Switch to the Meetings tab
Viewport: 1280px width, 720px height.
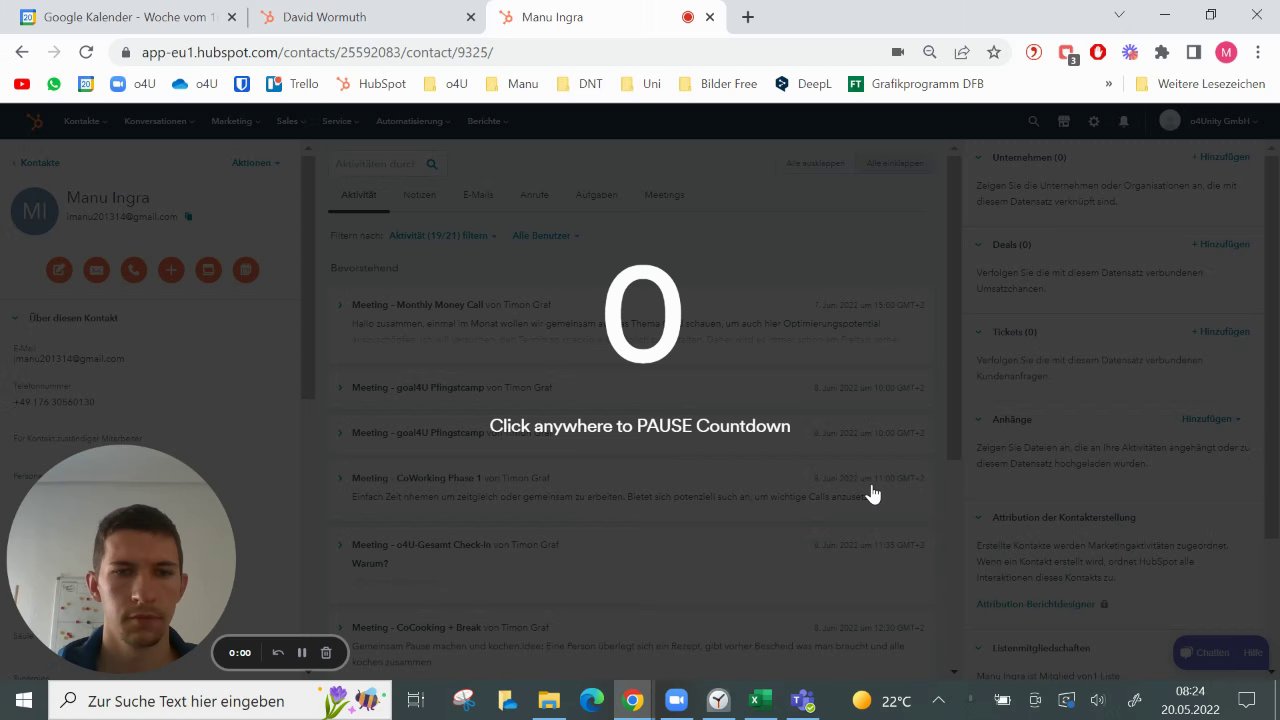664,195
